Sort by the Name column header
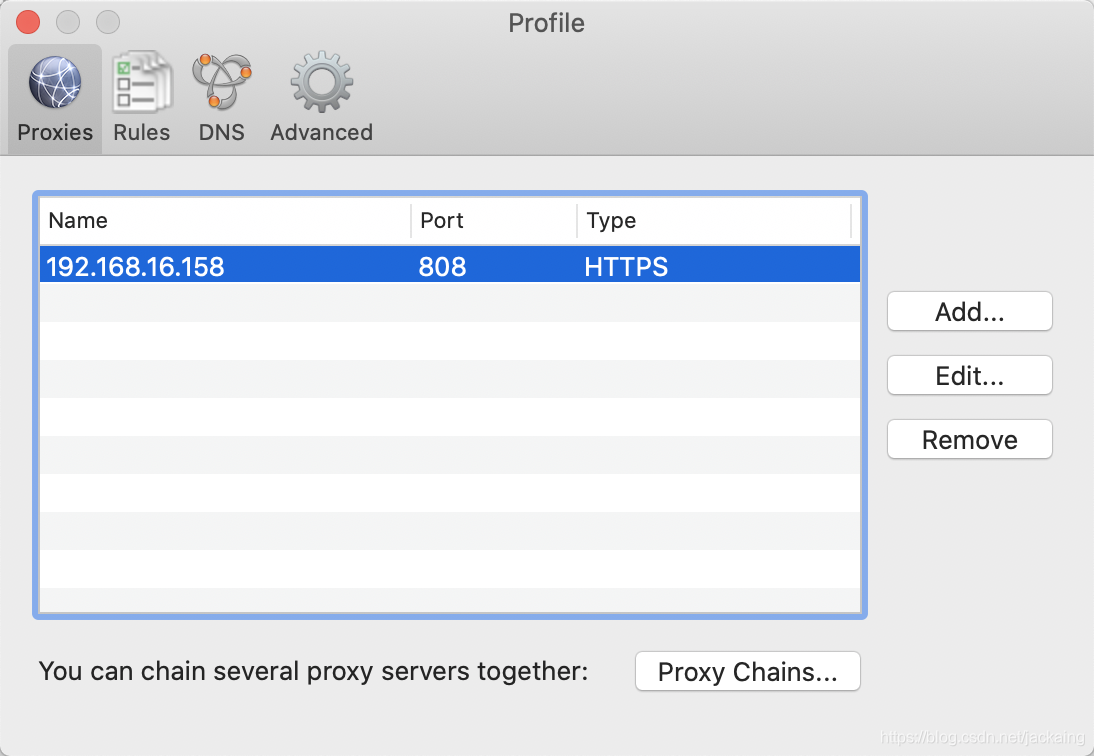The height and width of the screenshot is (756, 1094). 225,221
